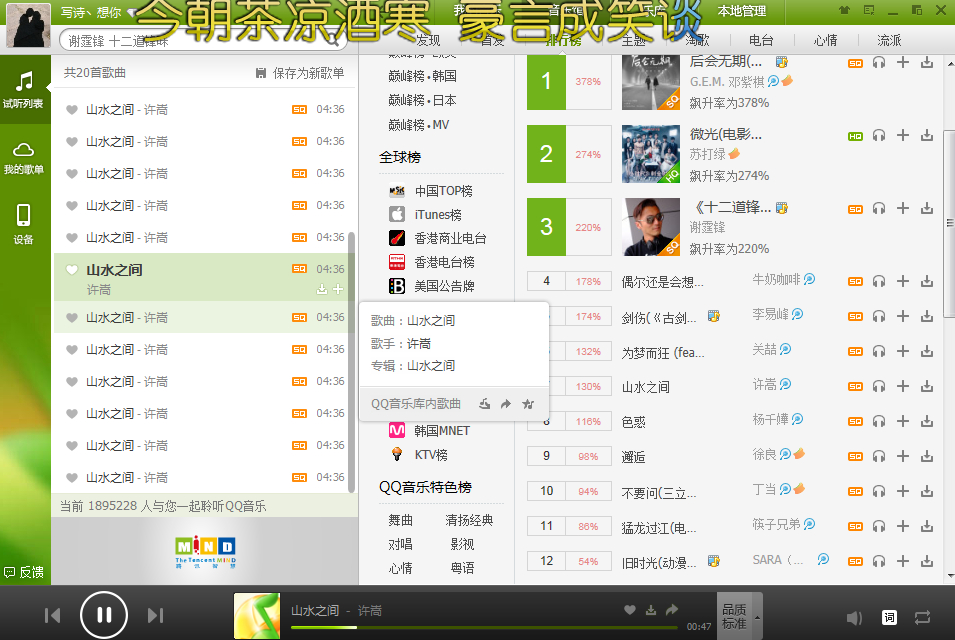
Task: Download the 十二道锋味 song
Action: tap(926, 209)
